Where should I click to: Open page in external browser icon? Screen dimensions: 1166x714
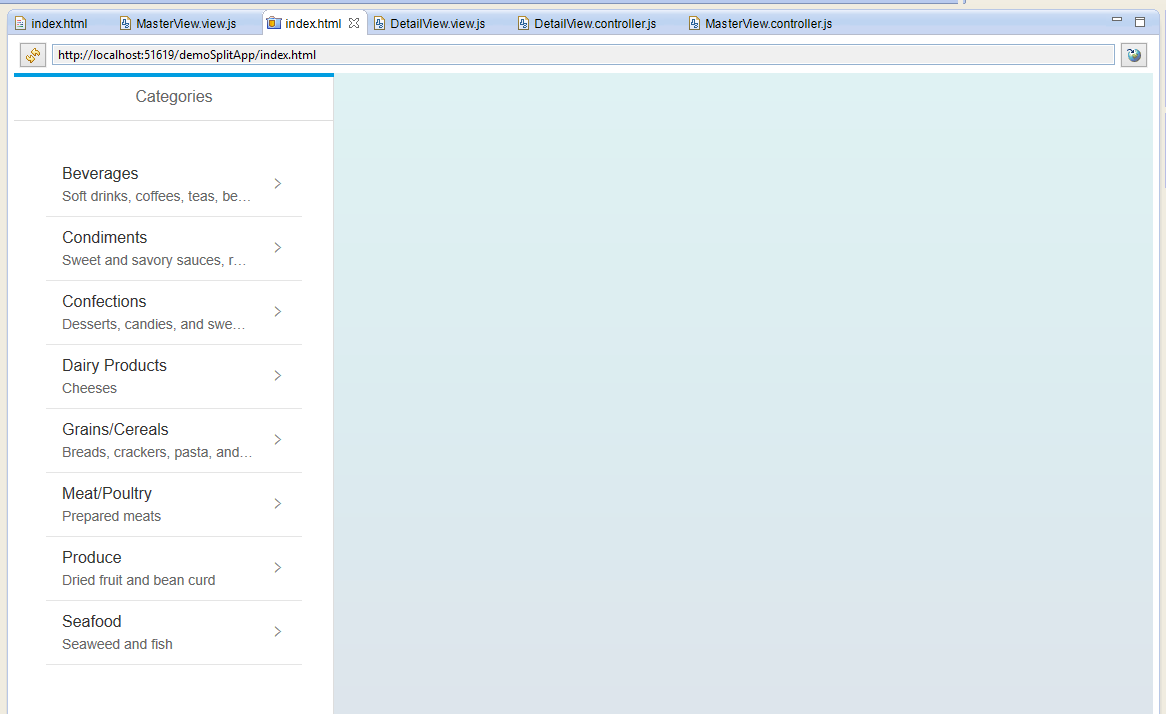tap(1133, 55)
